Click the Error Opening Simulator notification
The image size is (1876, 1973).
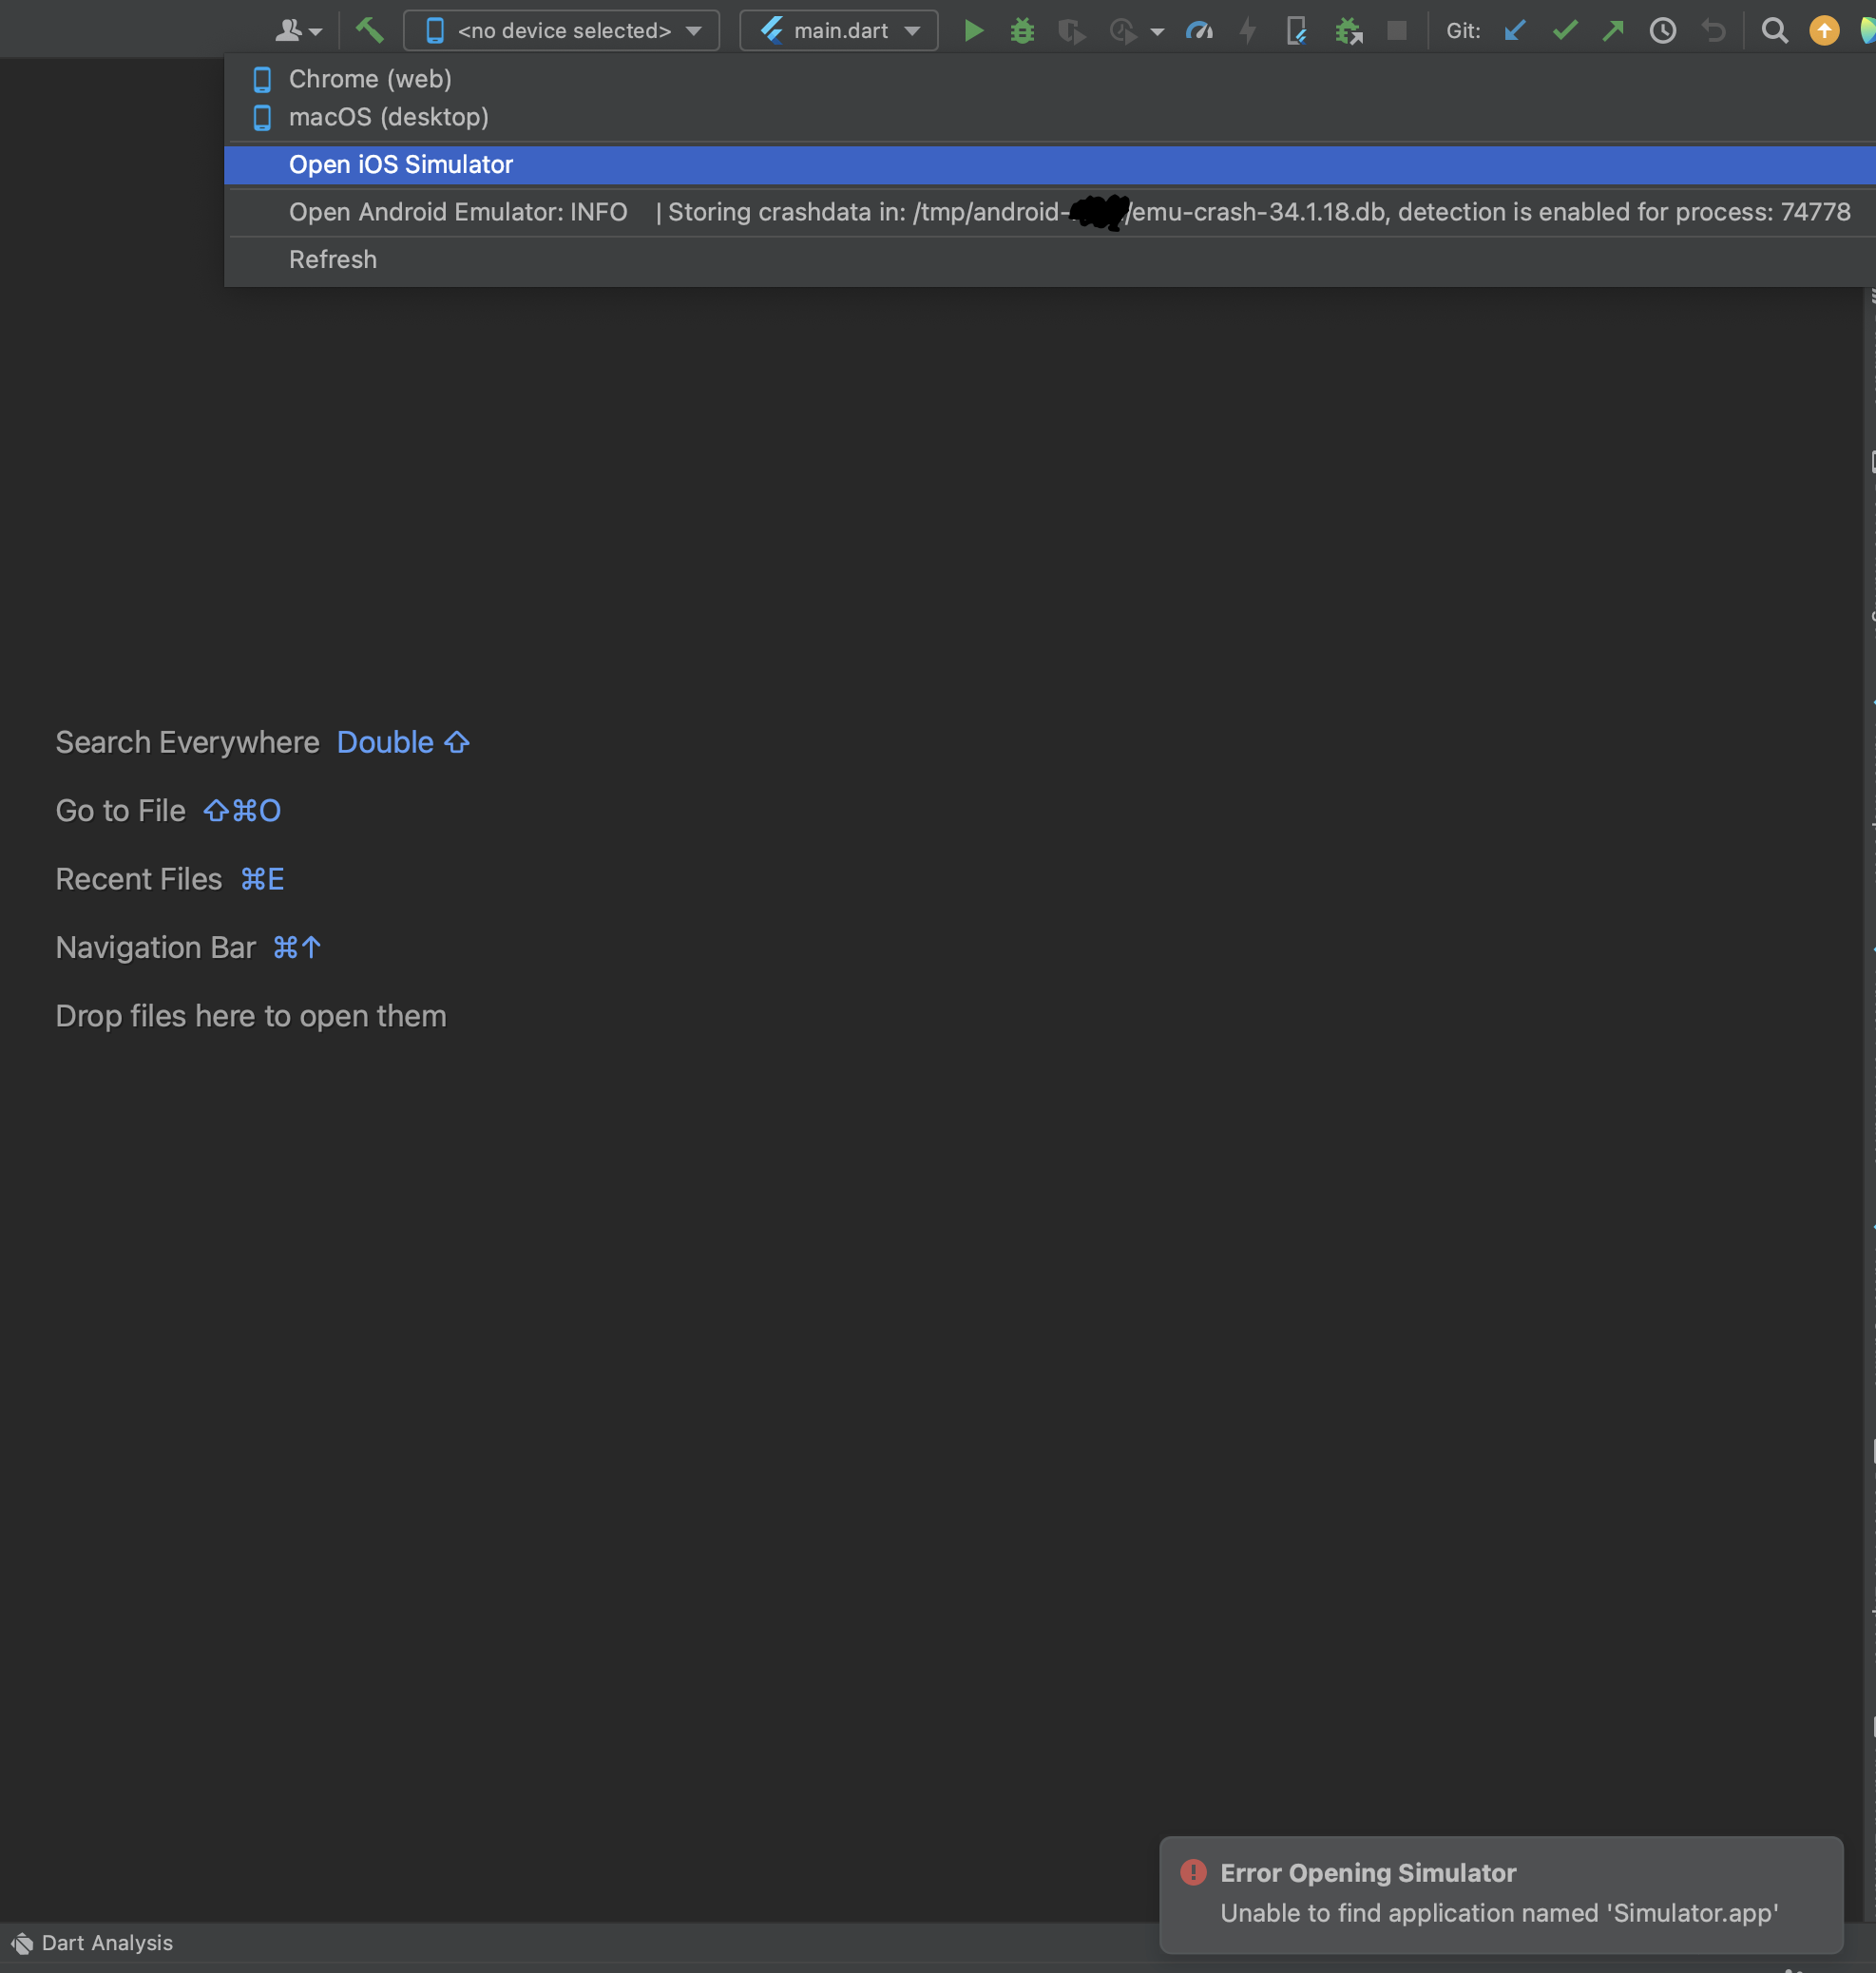(1498, 1893)
